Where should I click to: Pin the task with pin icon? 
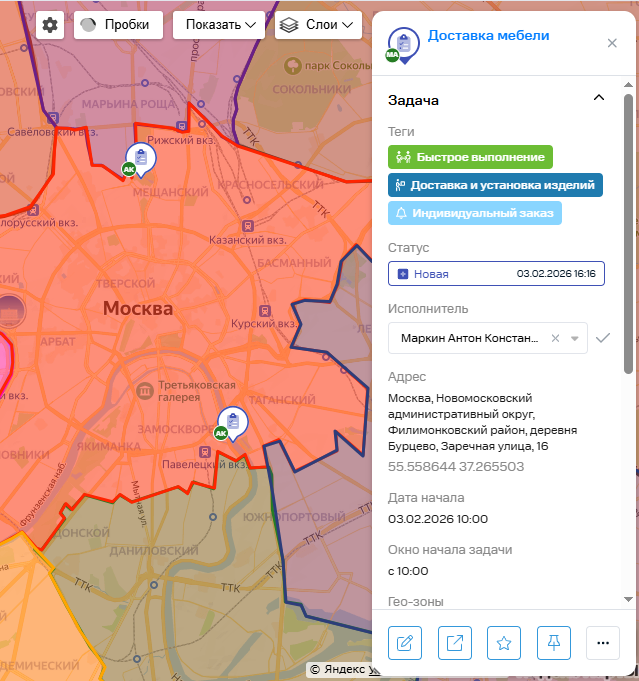coord(553,643)
